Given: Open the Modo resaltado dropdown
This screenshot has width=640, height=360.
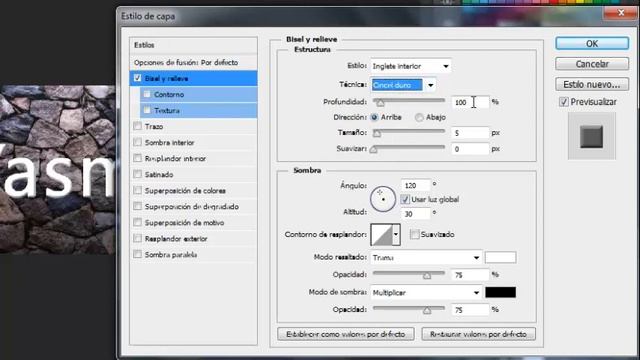Looking at the screenshot, I should click(426, 258).
